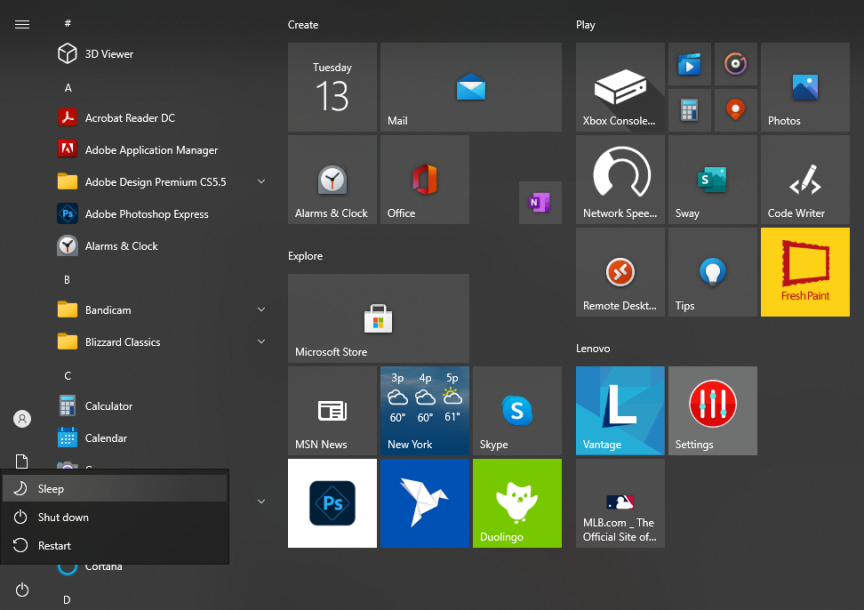Viewport: 864px width, 610px height.
Task: Open the Lenovo Vantage tile
Action: [x=620, y=410]
